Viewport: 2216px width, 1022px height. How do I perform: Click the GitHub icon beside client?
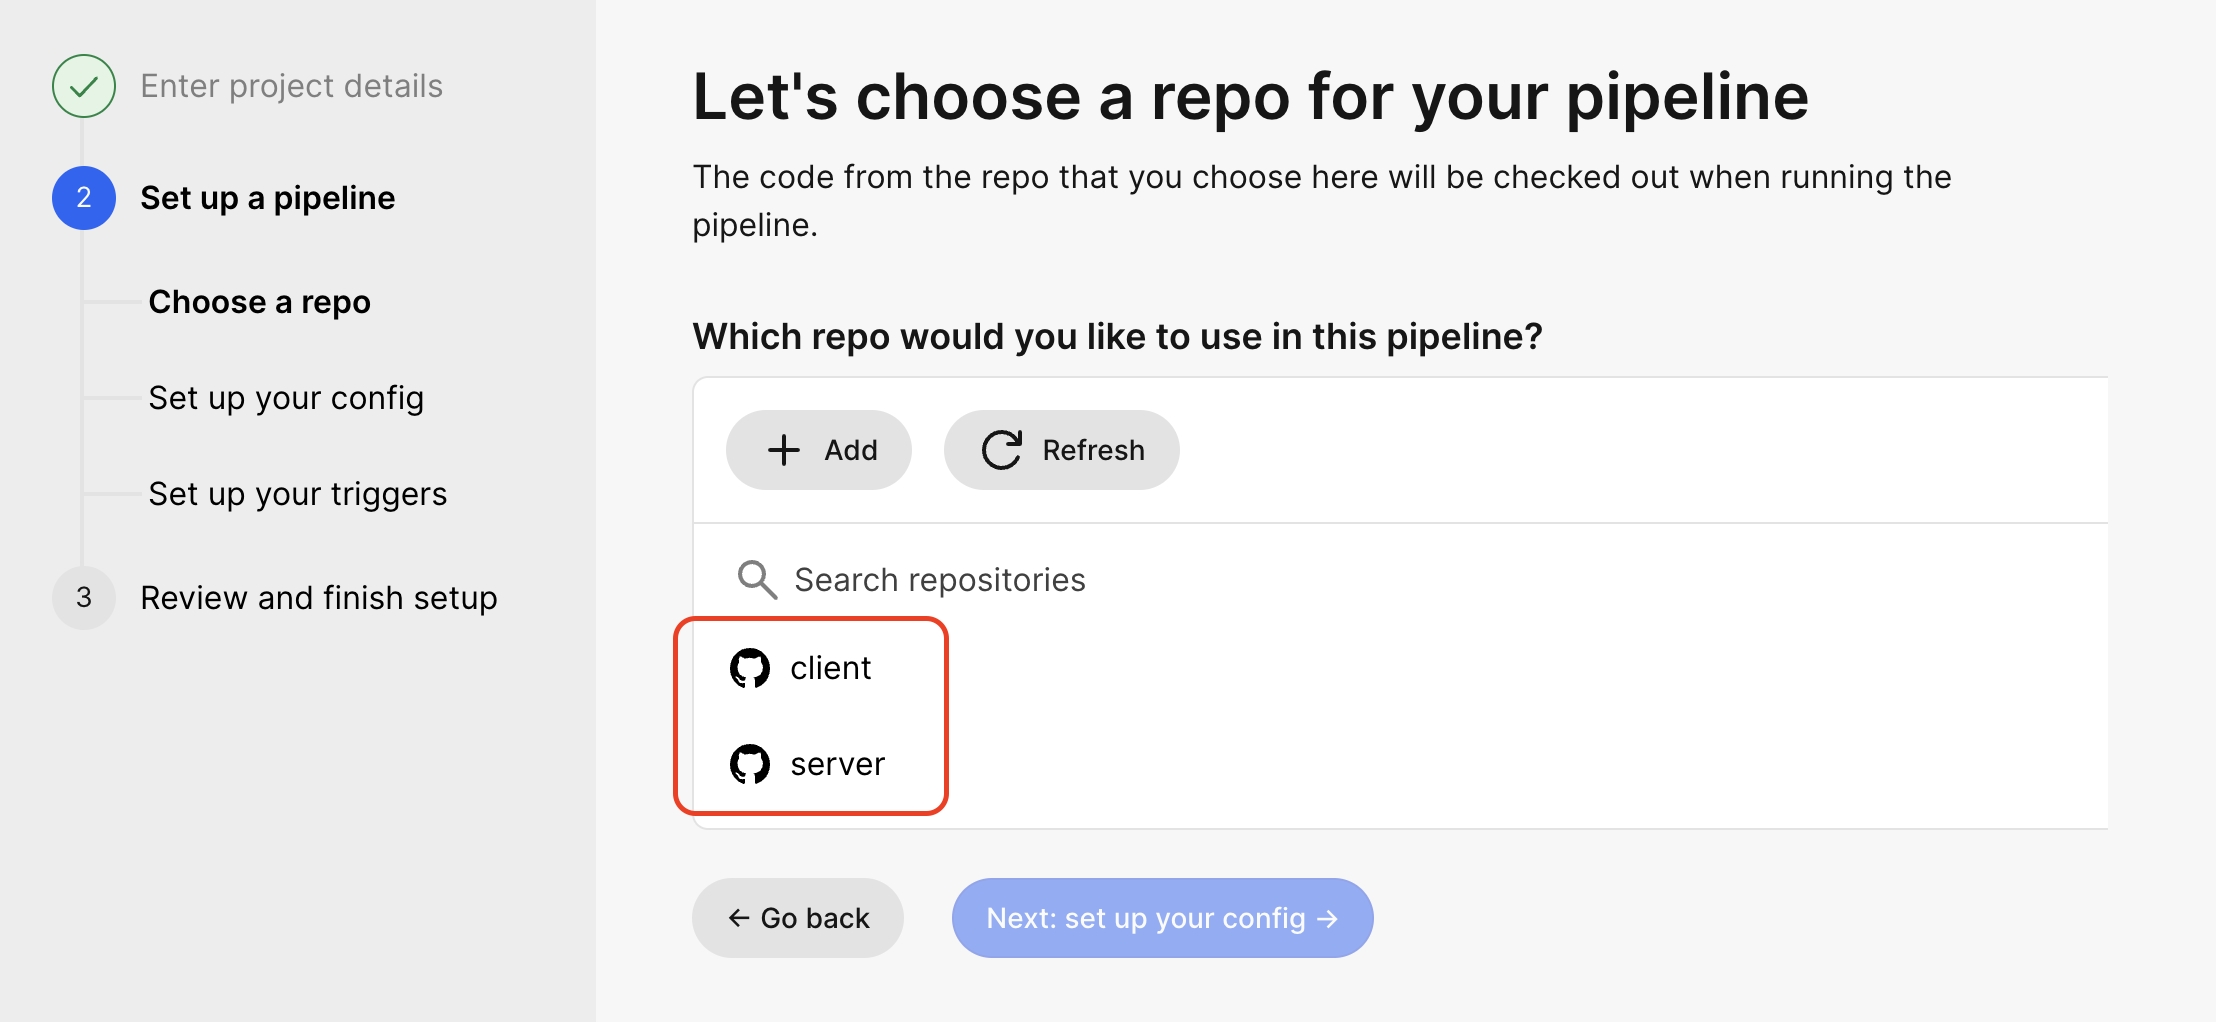(x=750, y=668)
